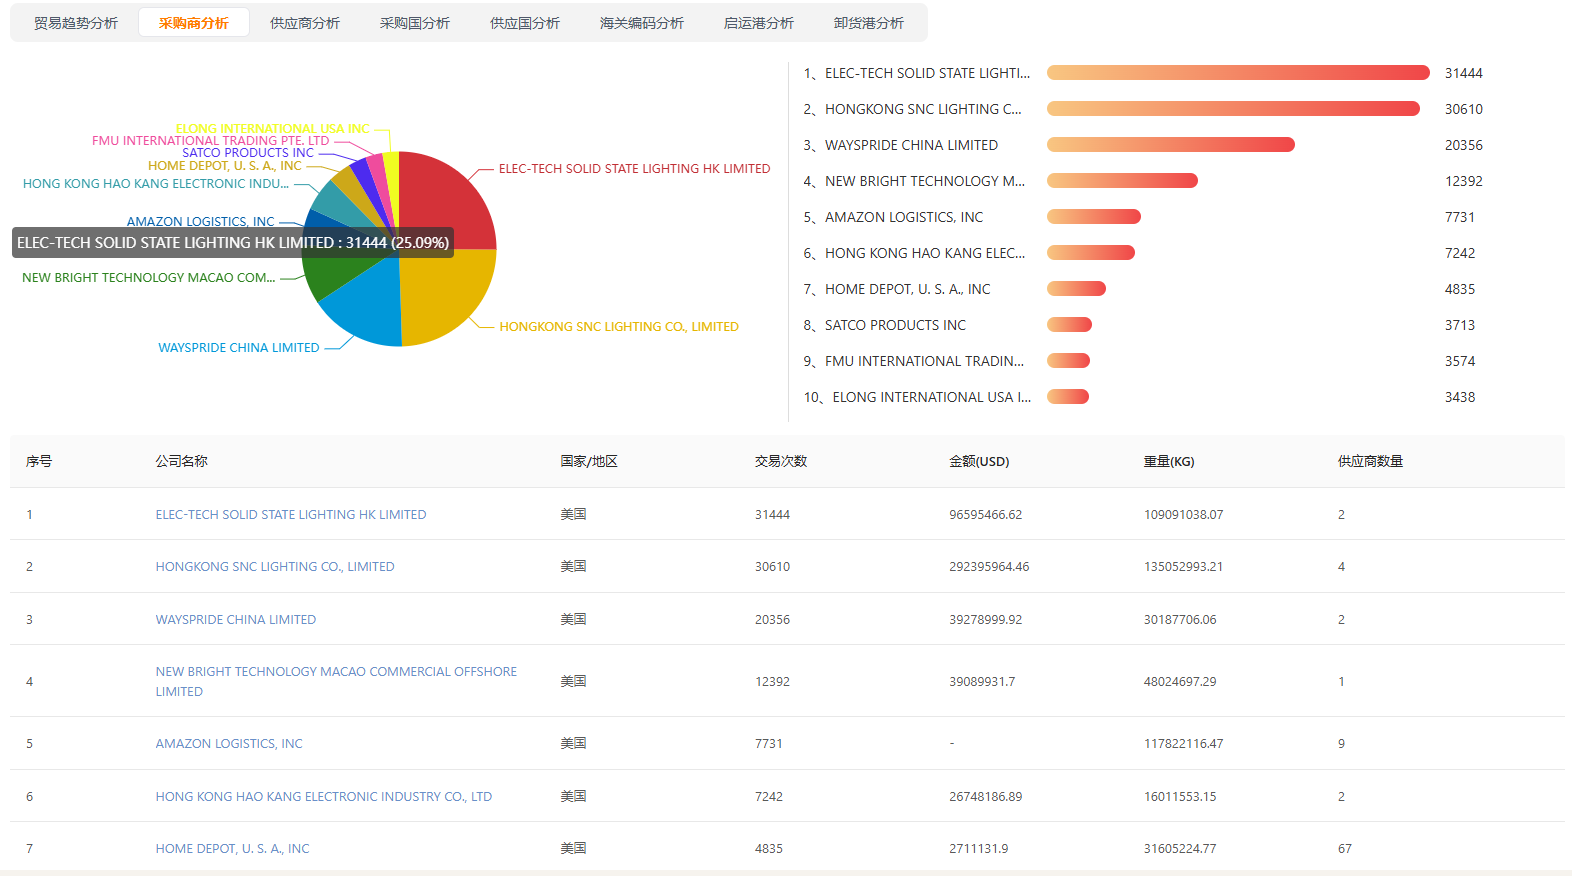Click the AMAZON LOGISTICS pie chart label

(200, 222)
